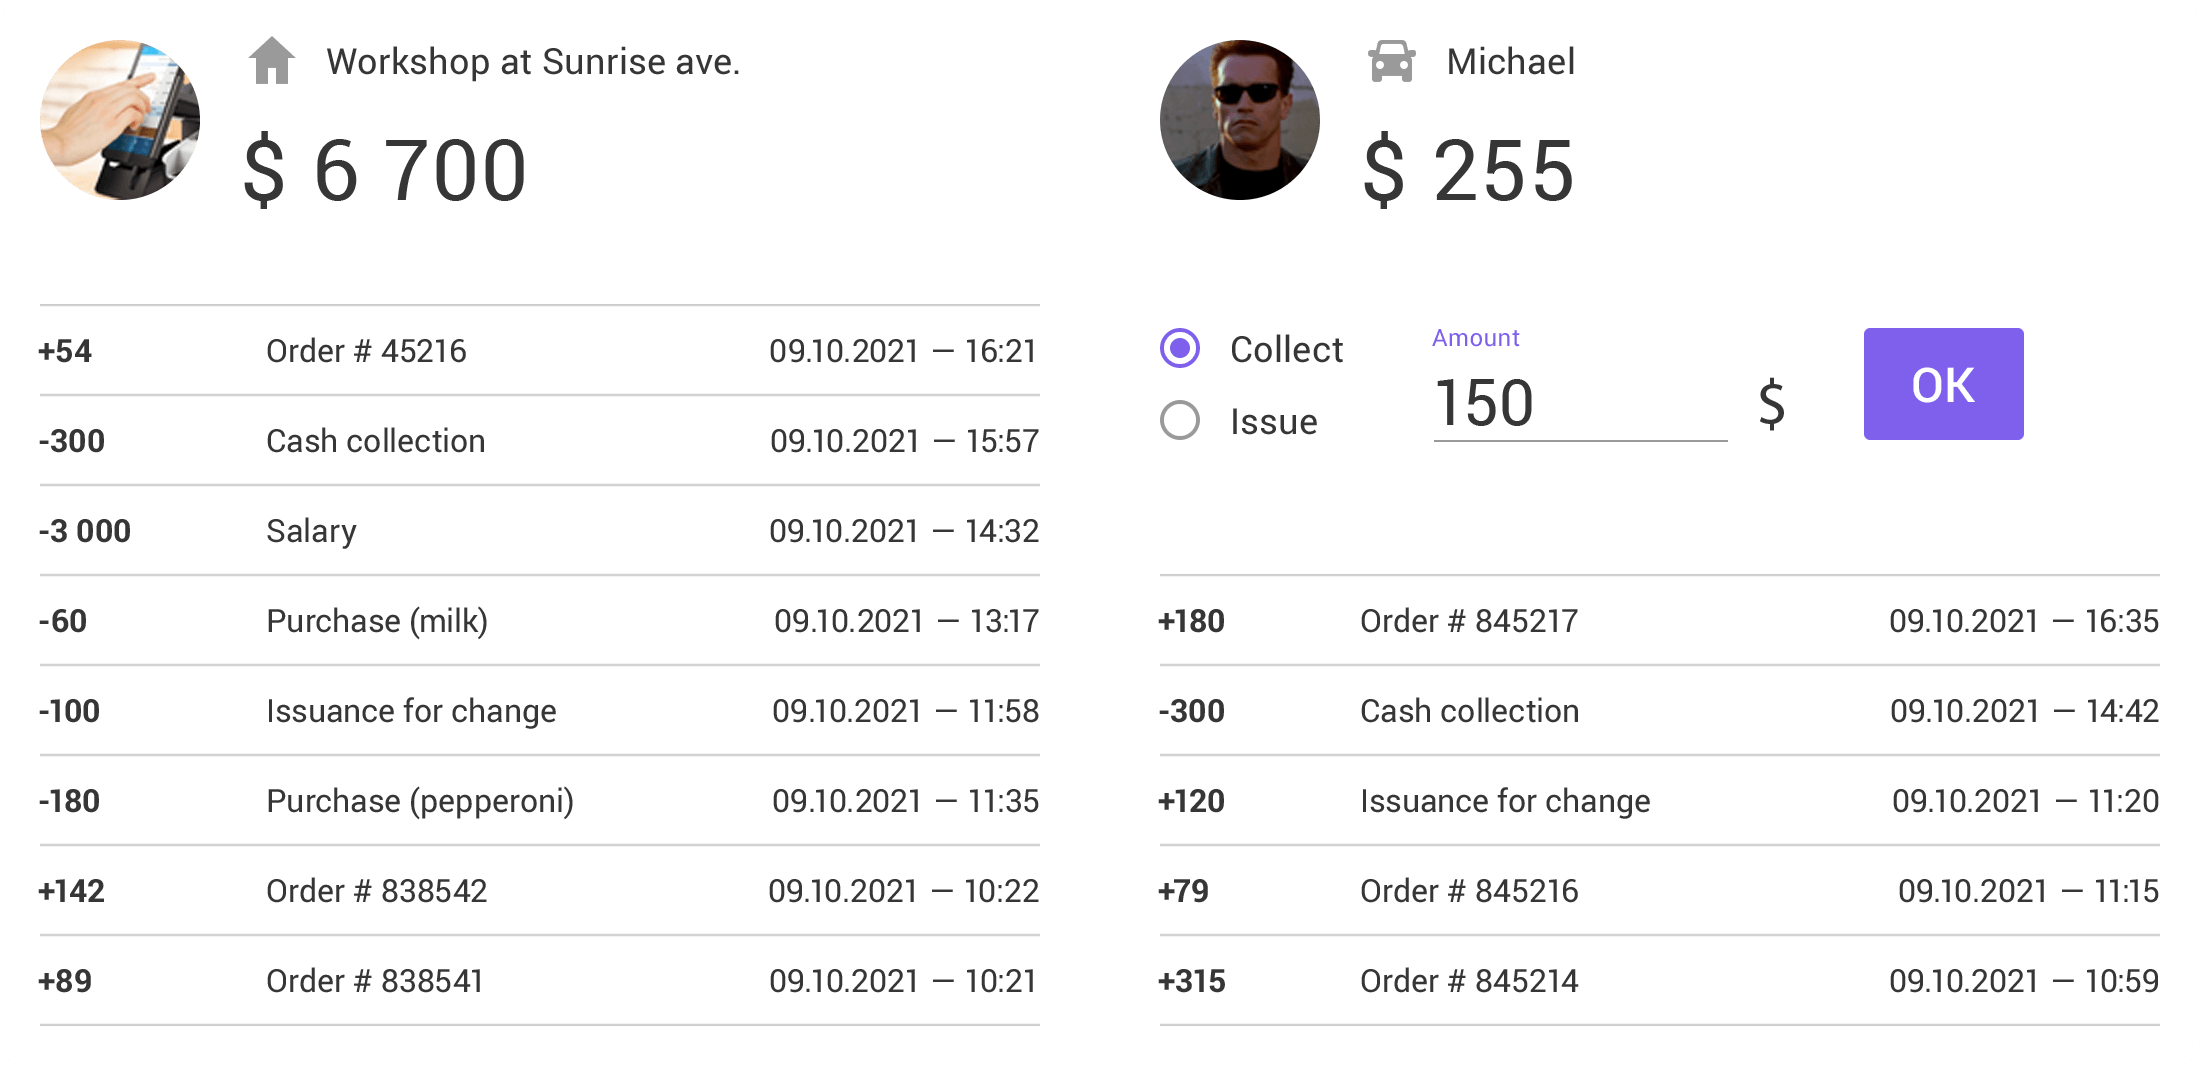Click the car icon next to Michael
This screenshot has width=2200, height=1066.
click(x=1391, y=61)
